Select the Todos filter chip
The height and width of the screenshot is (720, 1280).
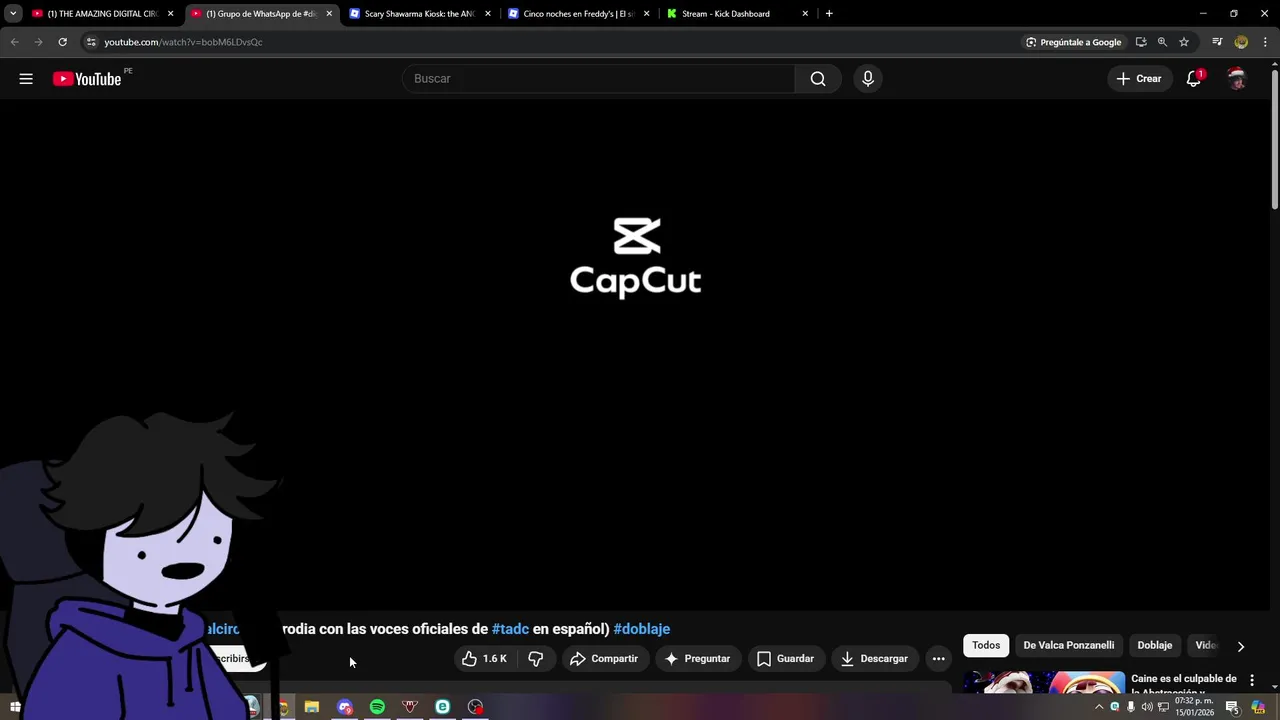pos(986,645)
